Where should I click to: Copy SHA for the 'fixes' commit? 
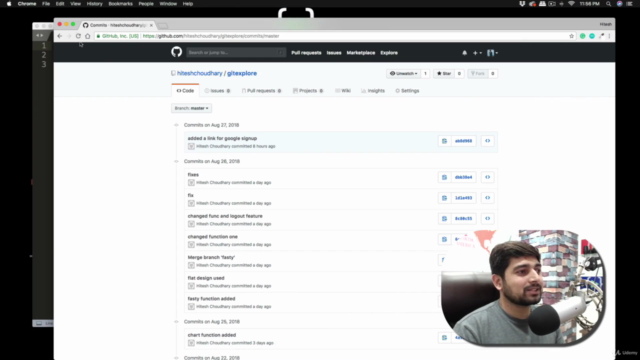(444, 177)
